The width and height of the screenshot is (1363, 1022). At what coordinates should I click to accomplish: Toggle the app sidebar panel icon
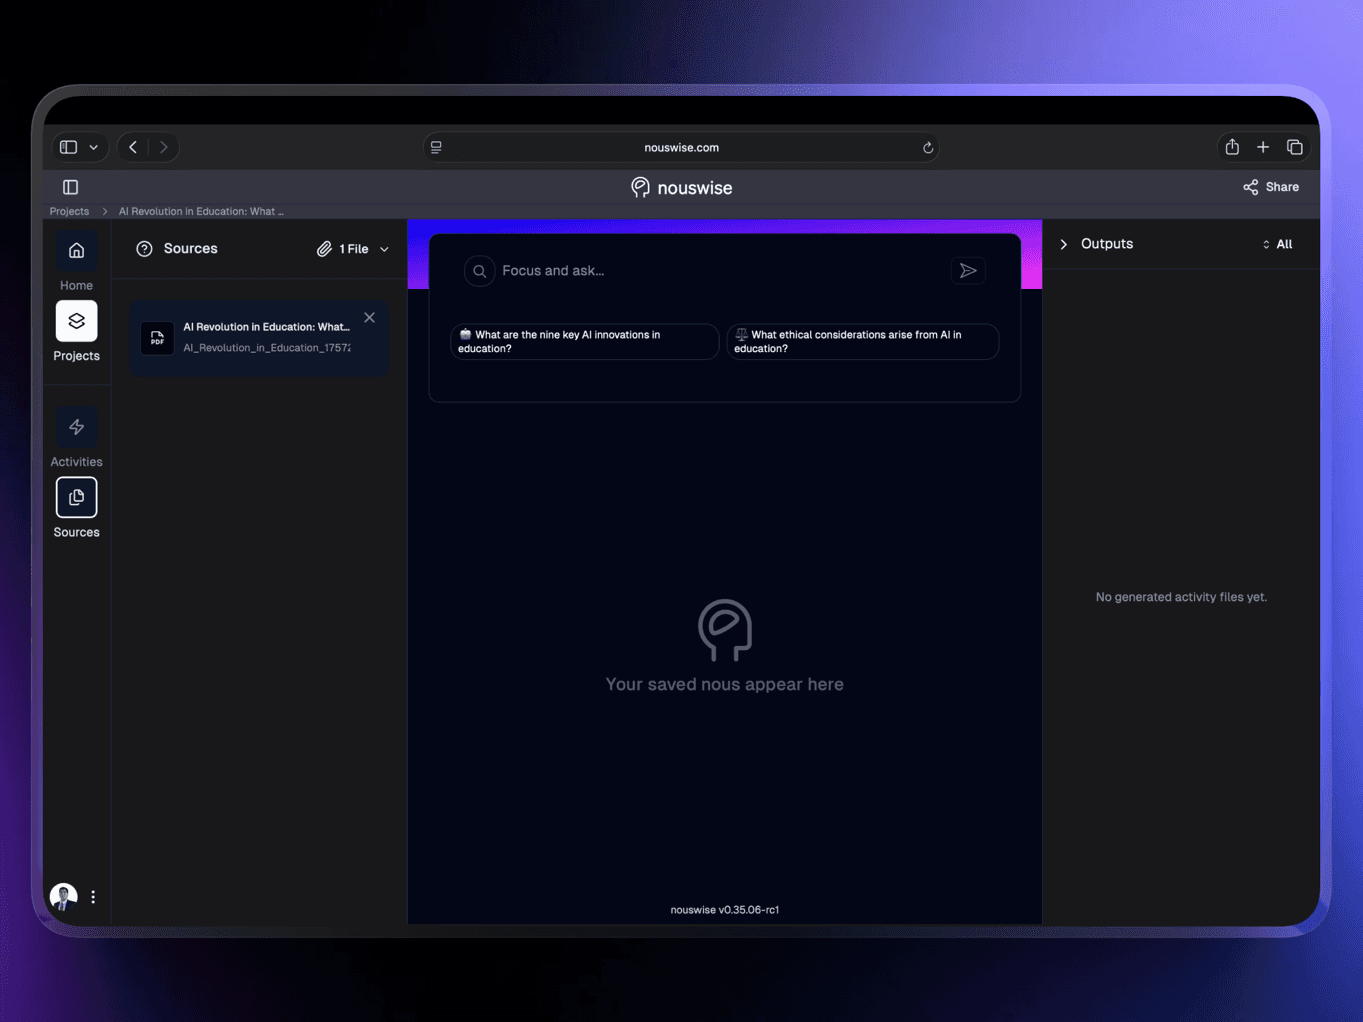[70, 187]
